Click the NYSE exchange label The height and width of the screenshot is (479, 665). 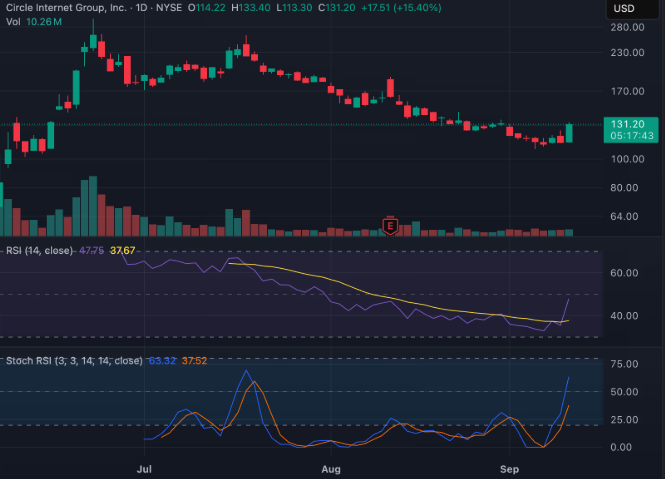pyautogui.click(x=169, y=8)
